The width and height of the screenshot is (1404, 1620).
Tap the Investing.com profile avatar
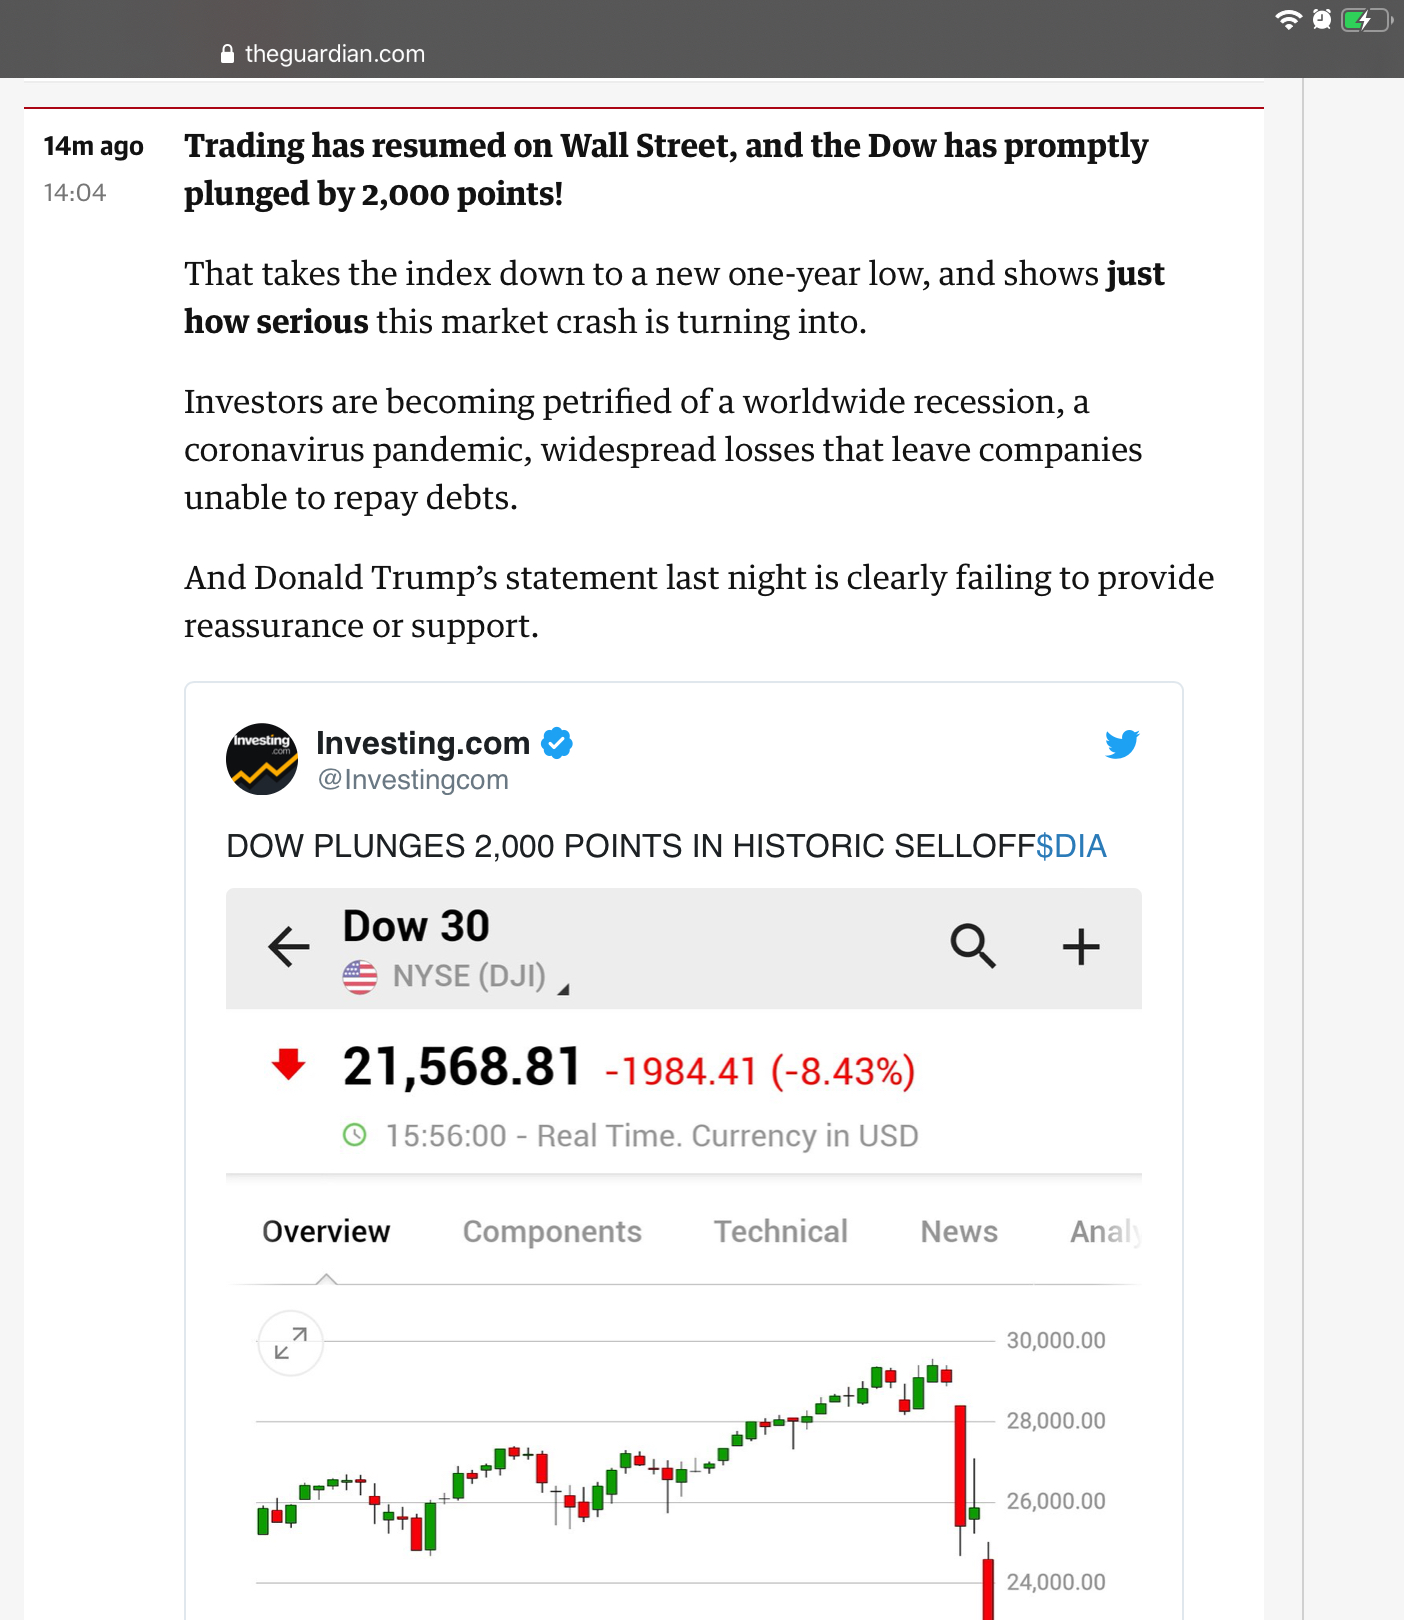click(x=262, y=759)
